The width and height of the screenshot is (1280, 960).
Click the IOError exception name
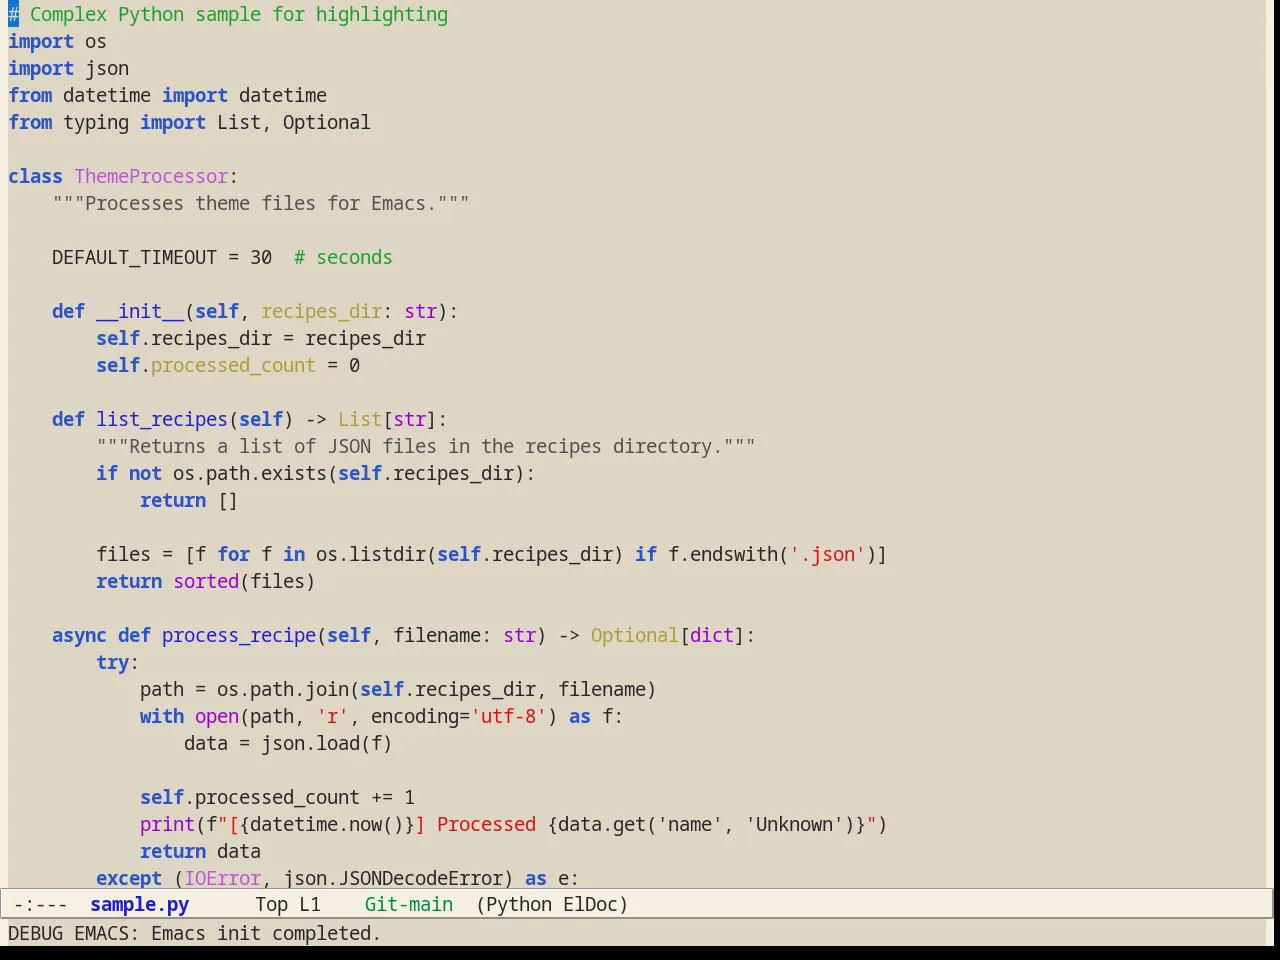[x=222, y=879]
